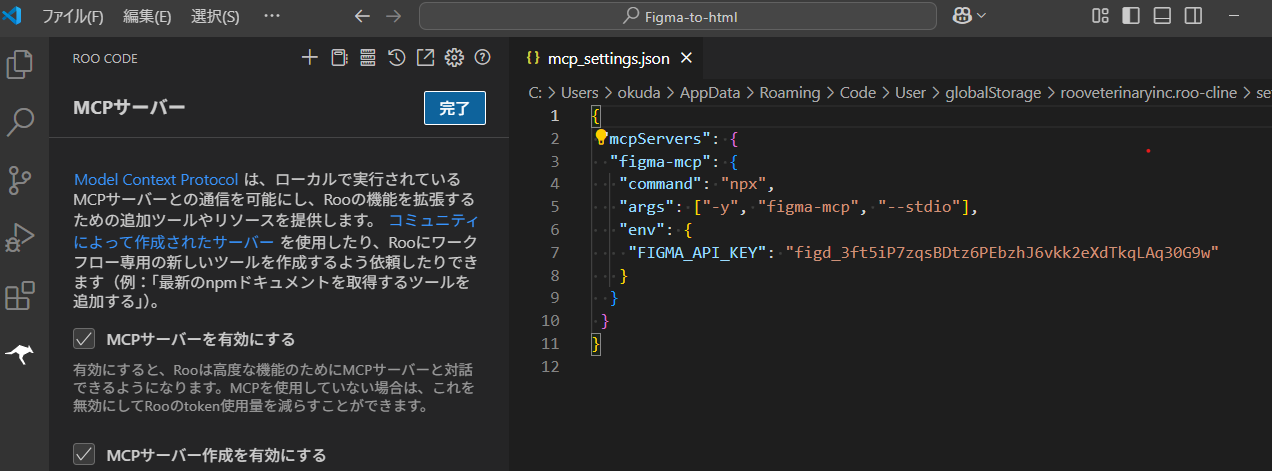This screenshot has width=1272, height=471.
Task: Start a new Roo Code task with plus icon
Action: click(x=309, y=58)
